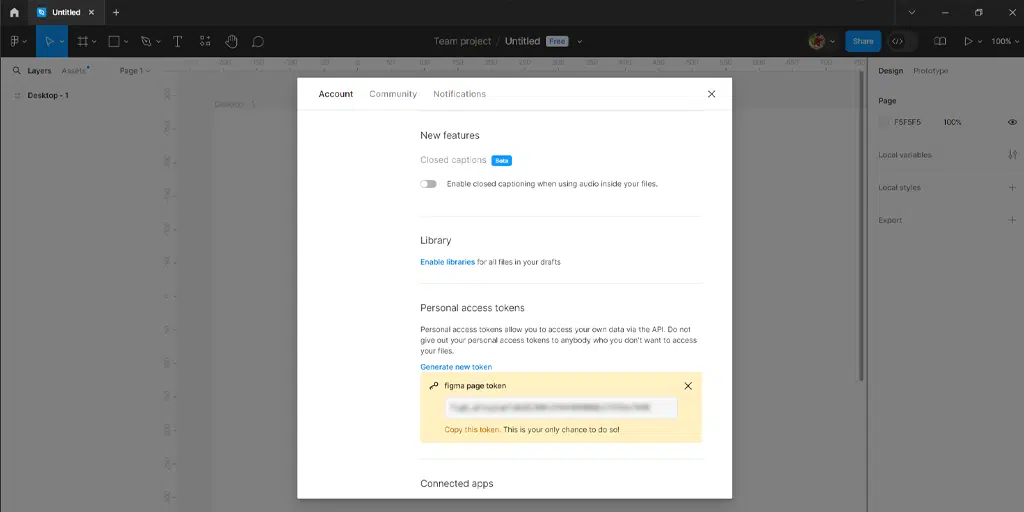Click the Share button
This screenshot has height=512, width=1024.
(x=863, y=41)
